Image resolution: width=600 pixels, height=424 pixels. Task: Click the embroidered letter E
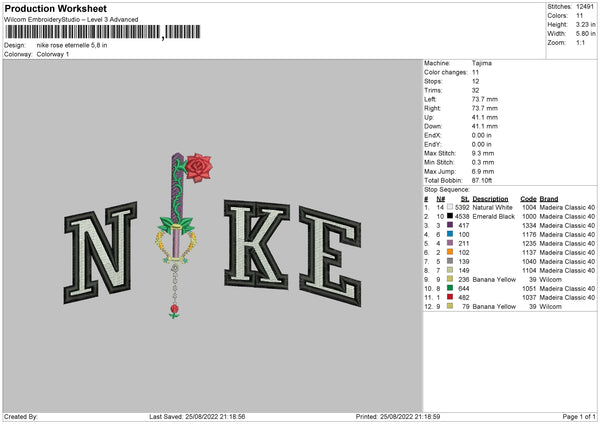[330, 256]
